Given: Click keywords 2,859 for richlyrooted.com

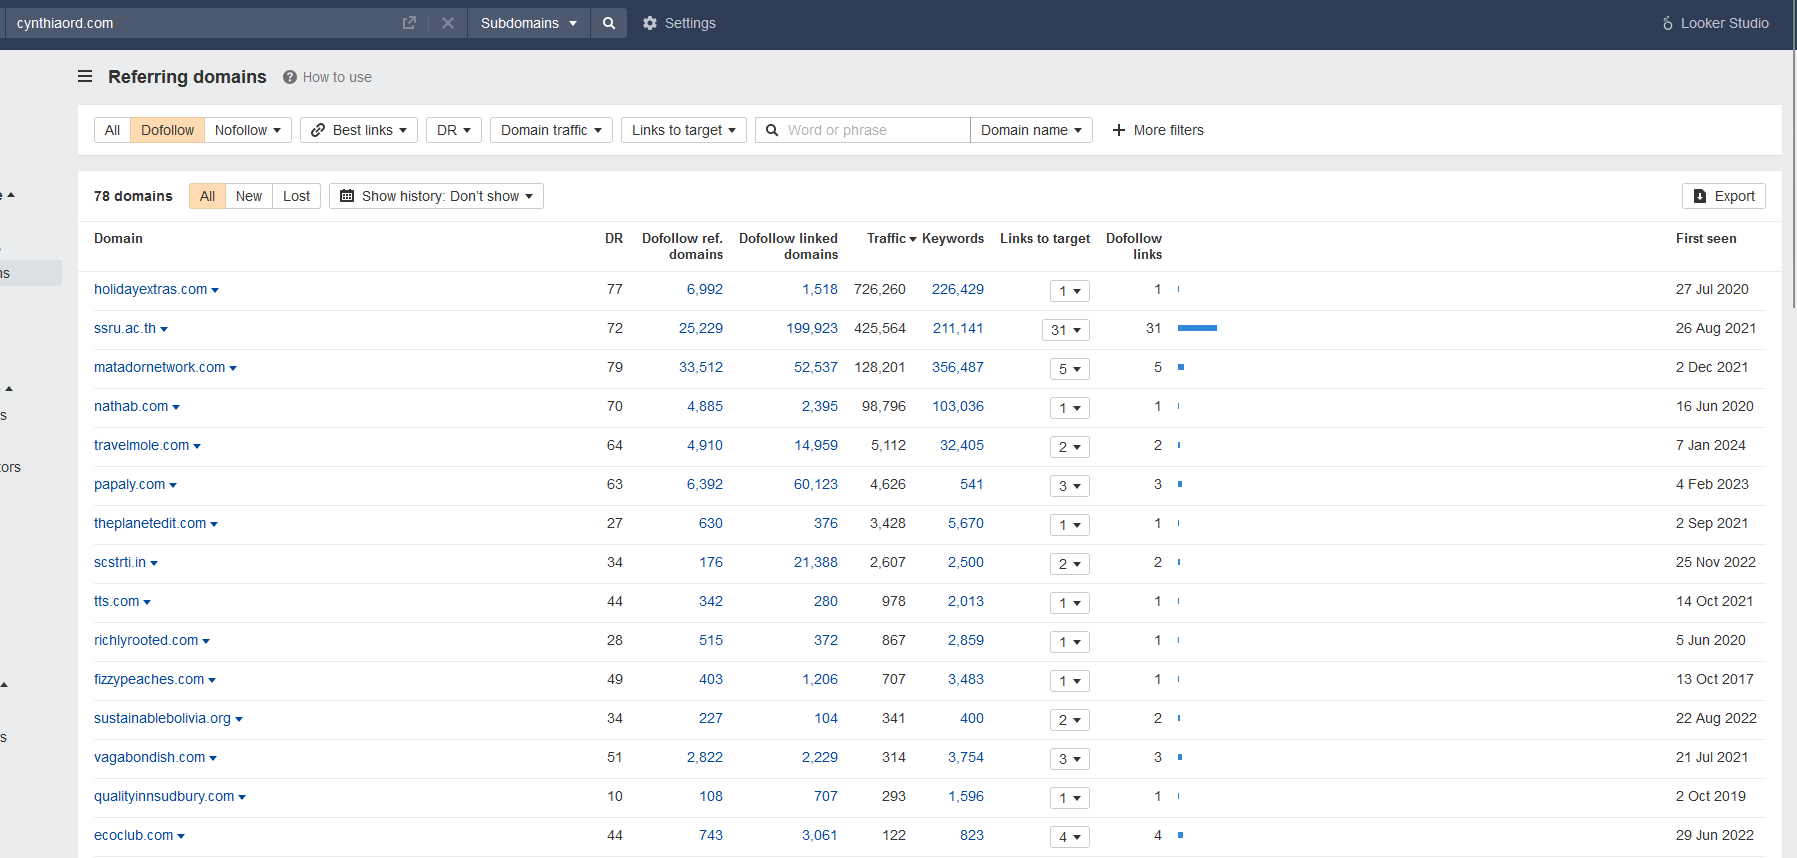Looking at the screenshot, I should 965,640.
